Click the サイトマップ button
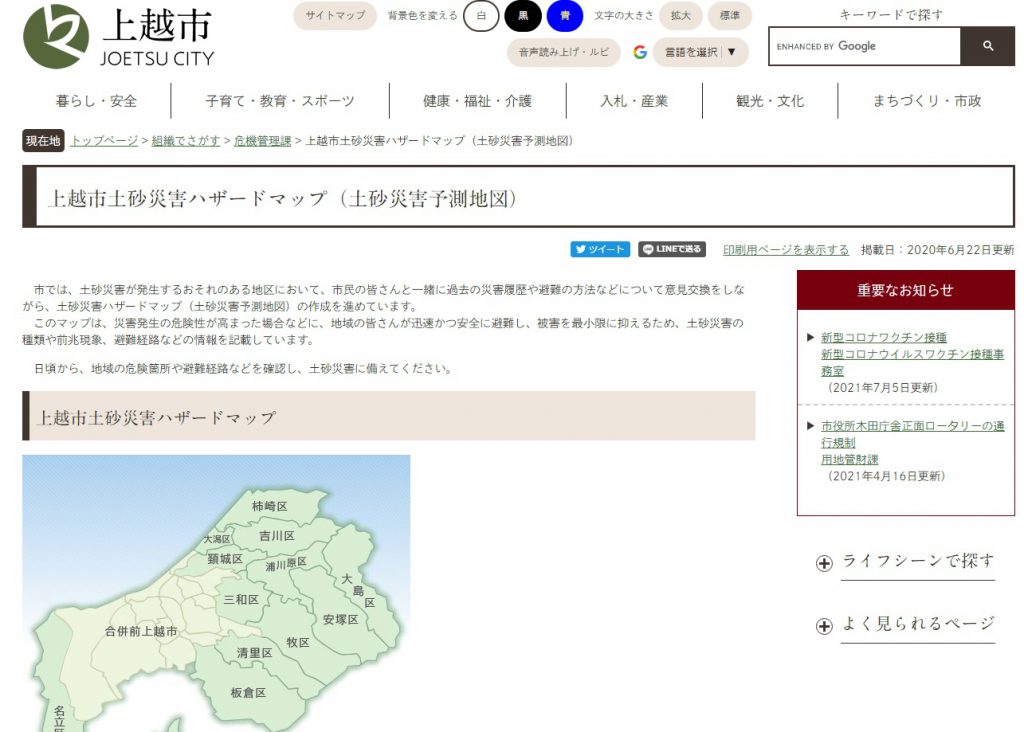This screenshot has width=1024, height=732. point(334,16)
